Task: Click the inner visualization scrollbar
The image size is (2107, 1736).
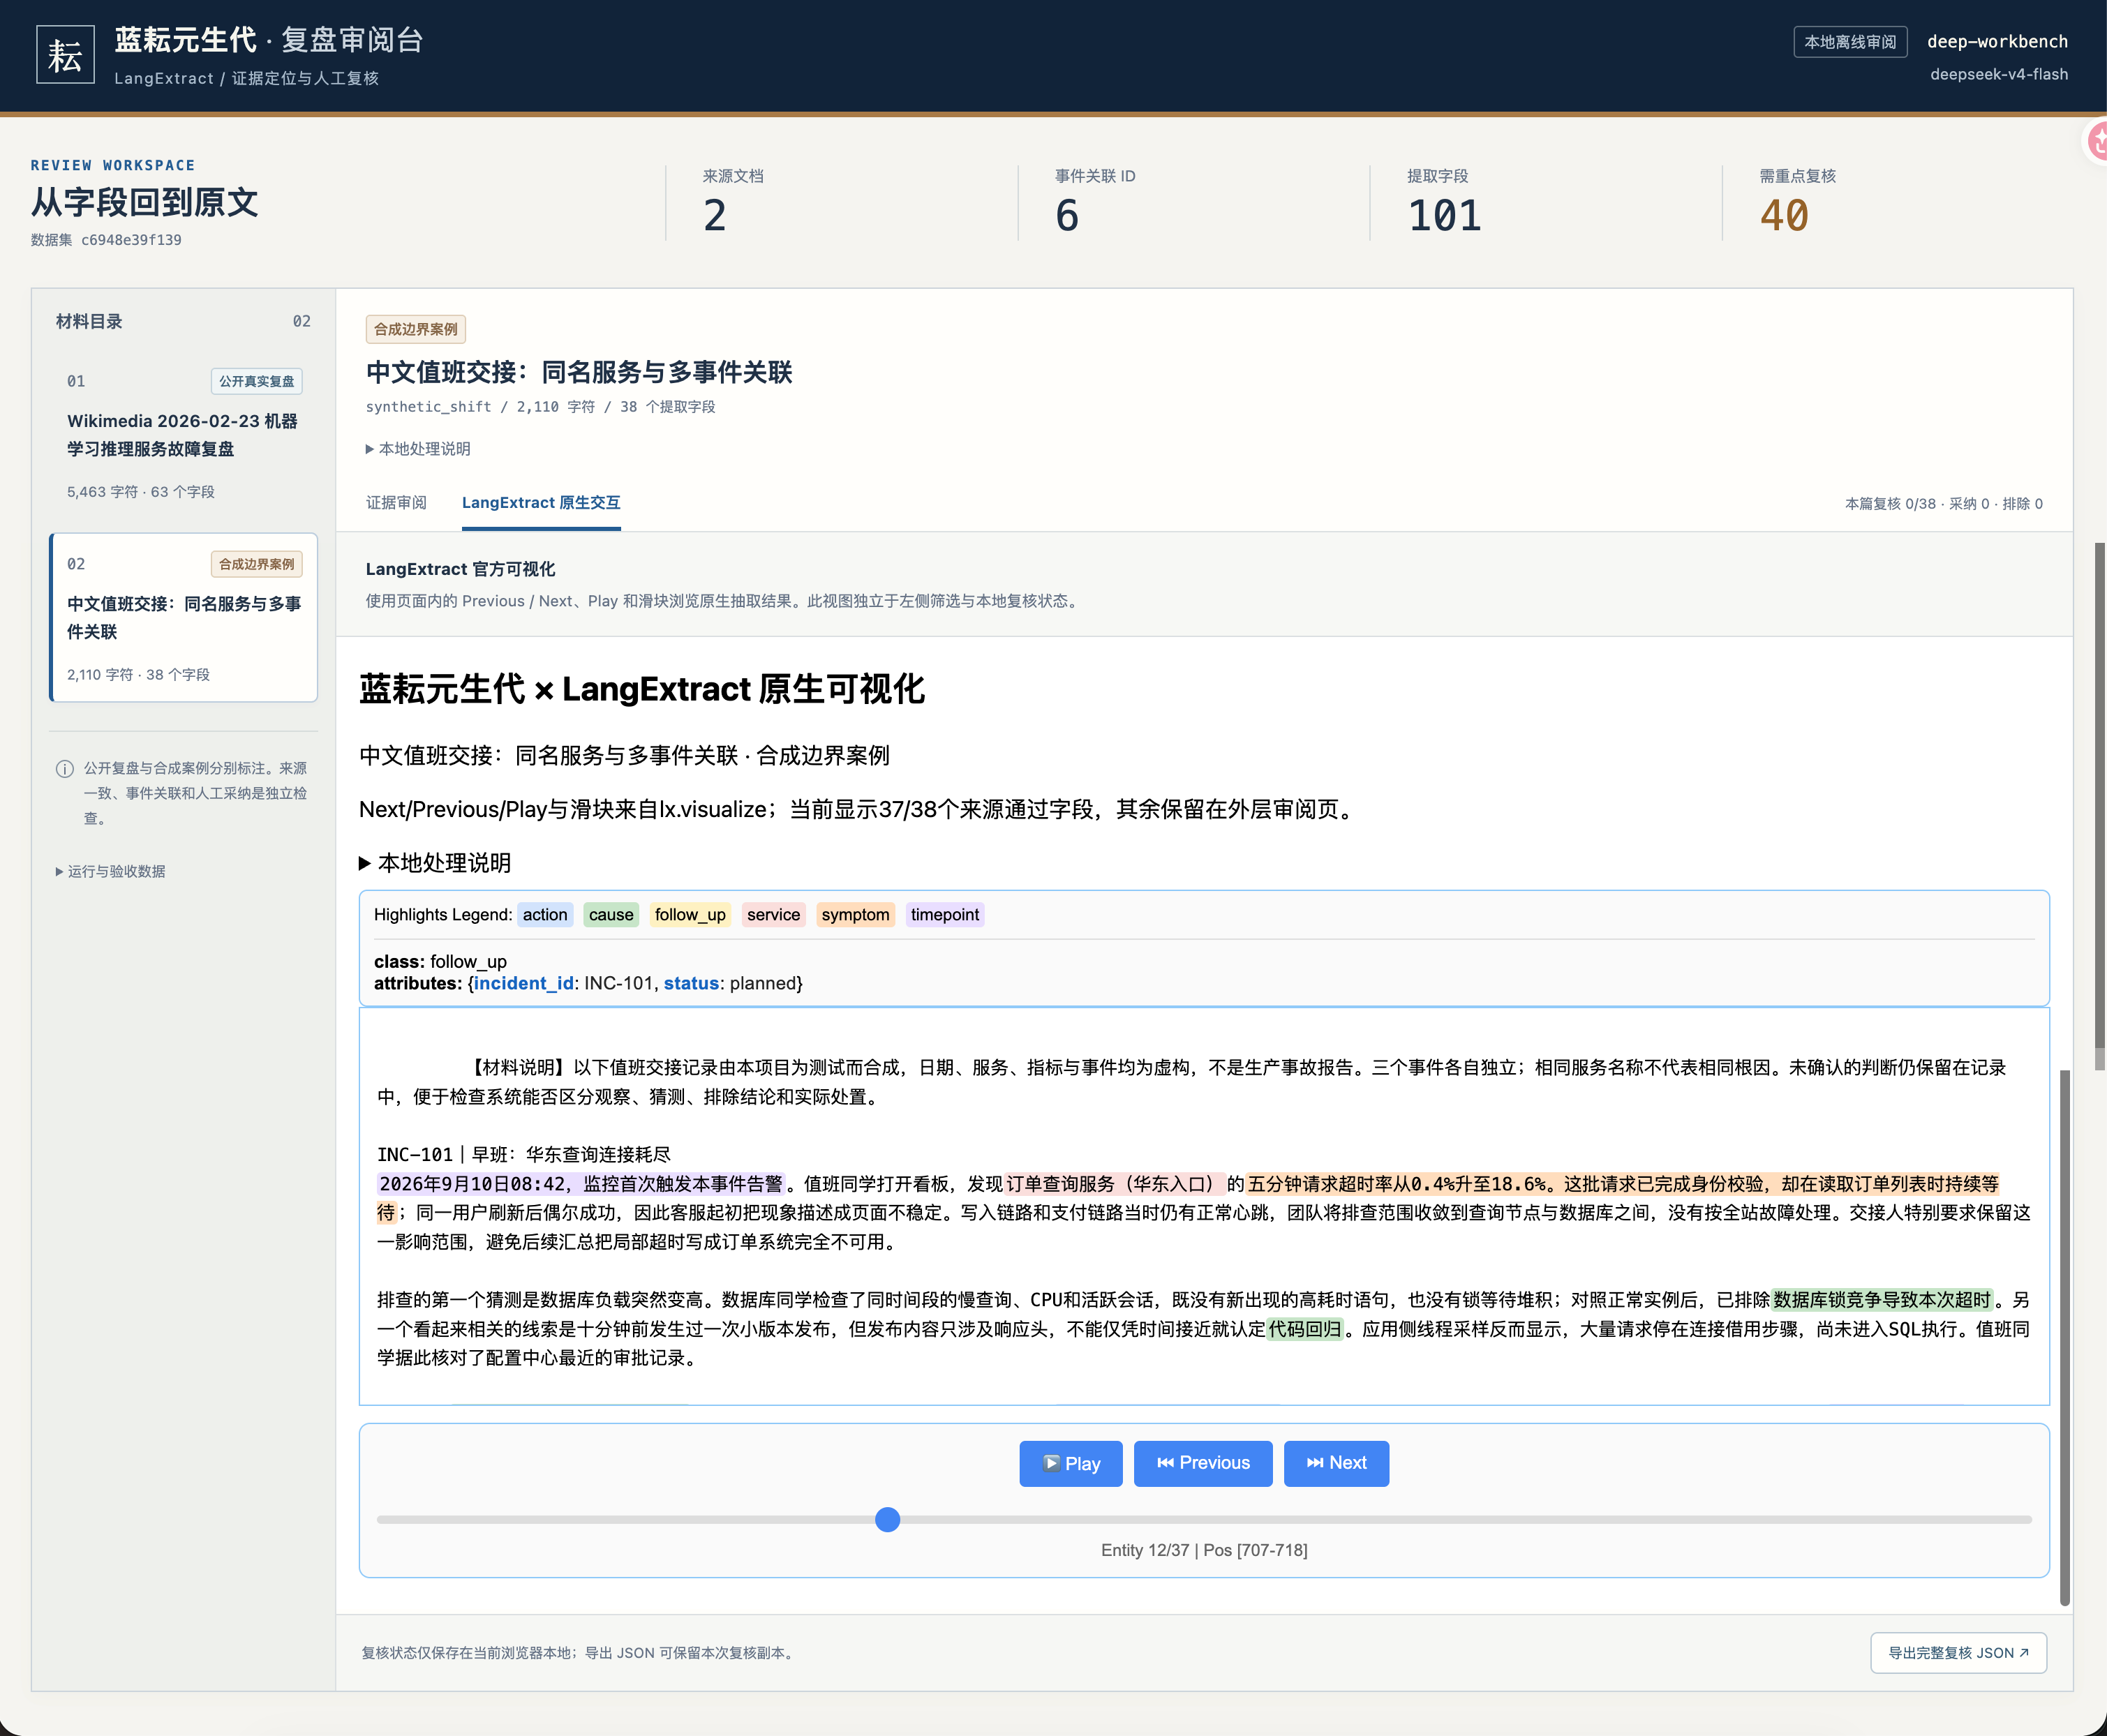Action: pos(2065,1338)
